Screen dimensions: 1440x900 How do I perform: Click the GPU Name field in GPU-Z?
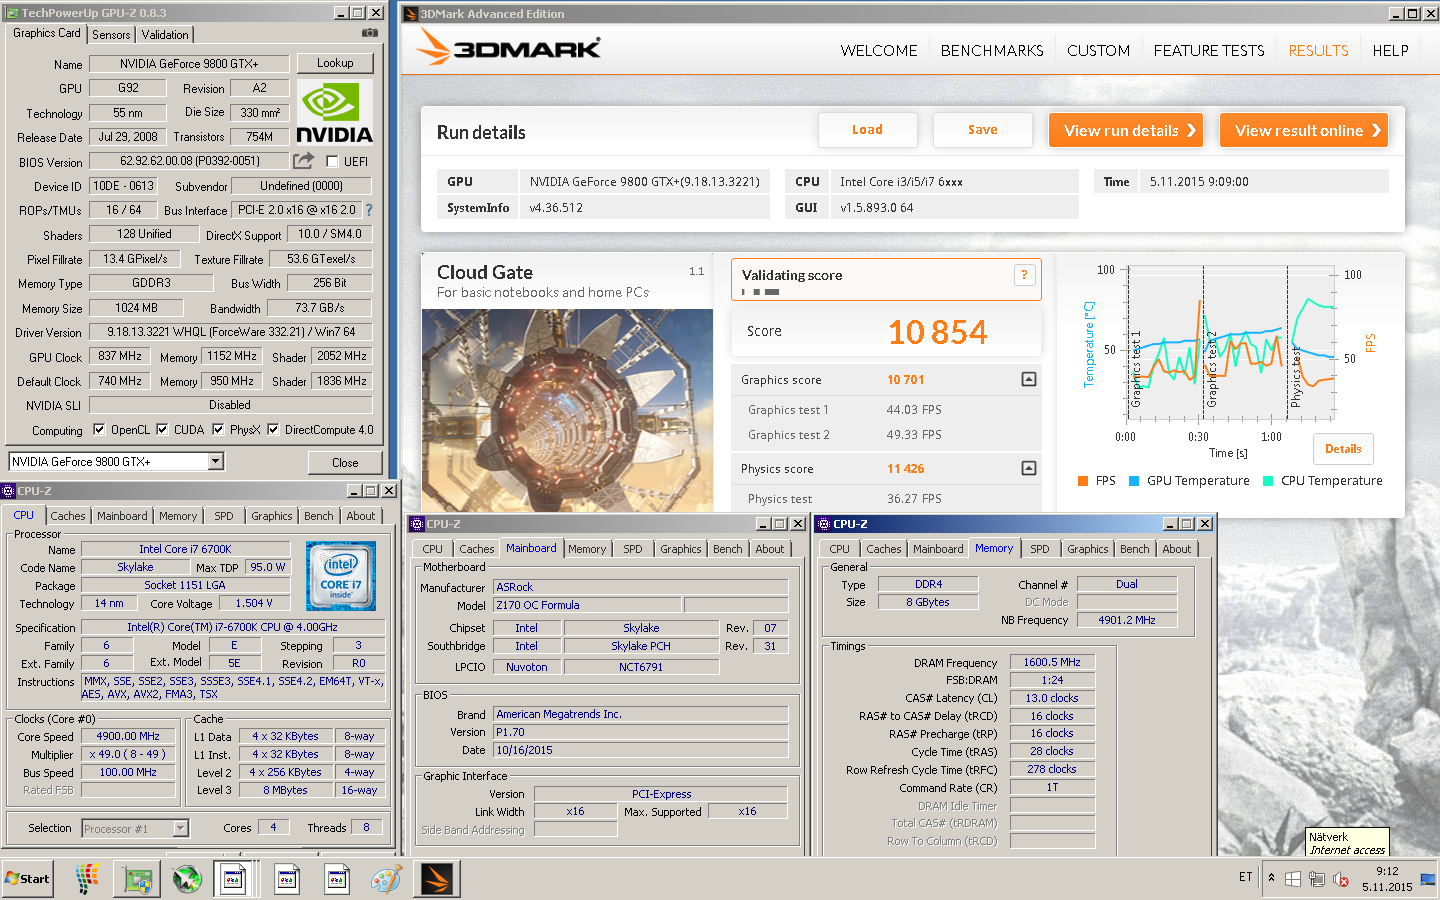tap(189, 63)
